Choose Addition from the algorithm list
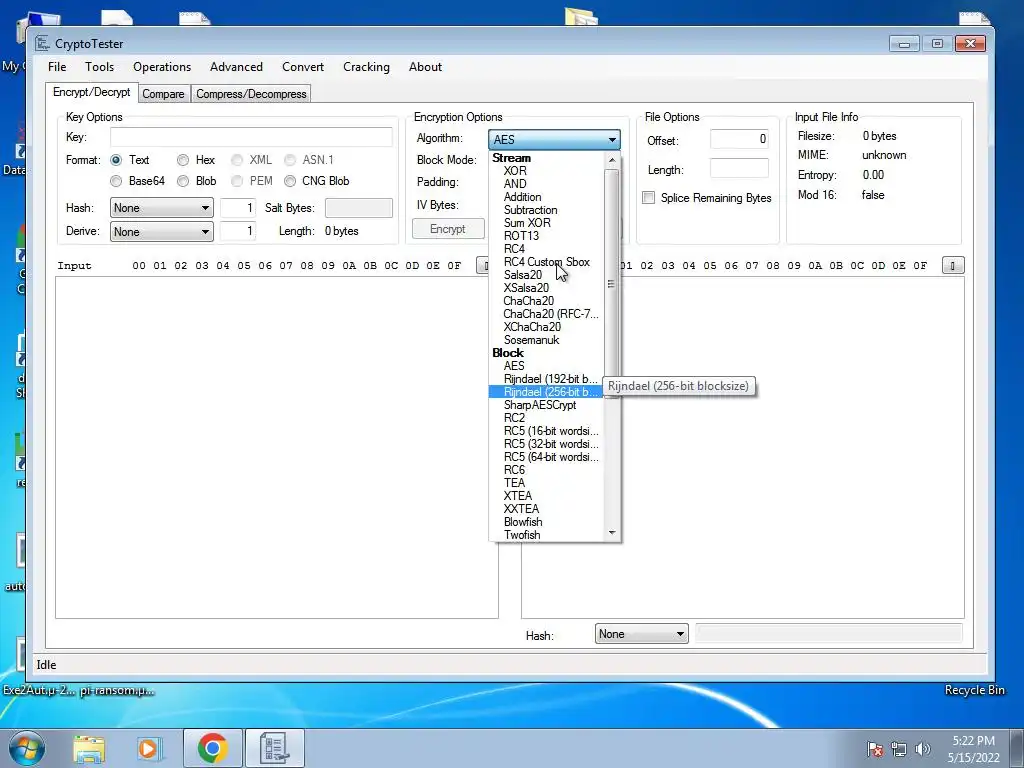Screen dimensions: 1024x768 [x=522, y=197]
